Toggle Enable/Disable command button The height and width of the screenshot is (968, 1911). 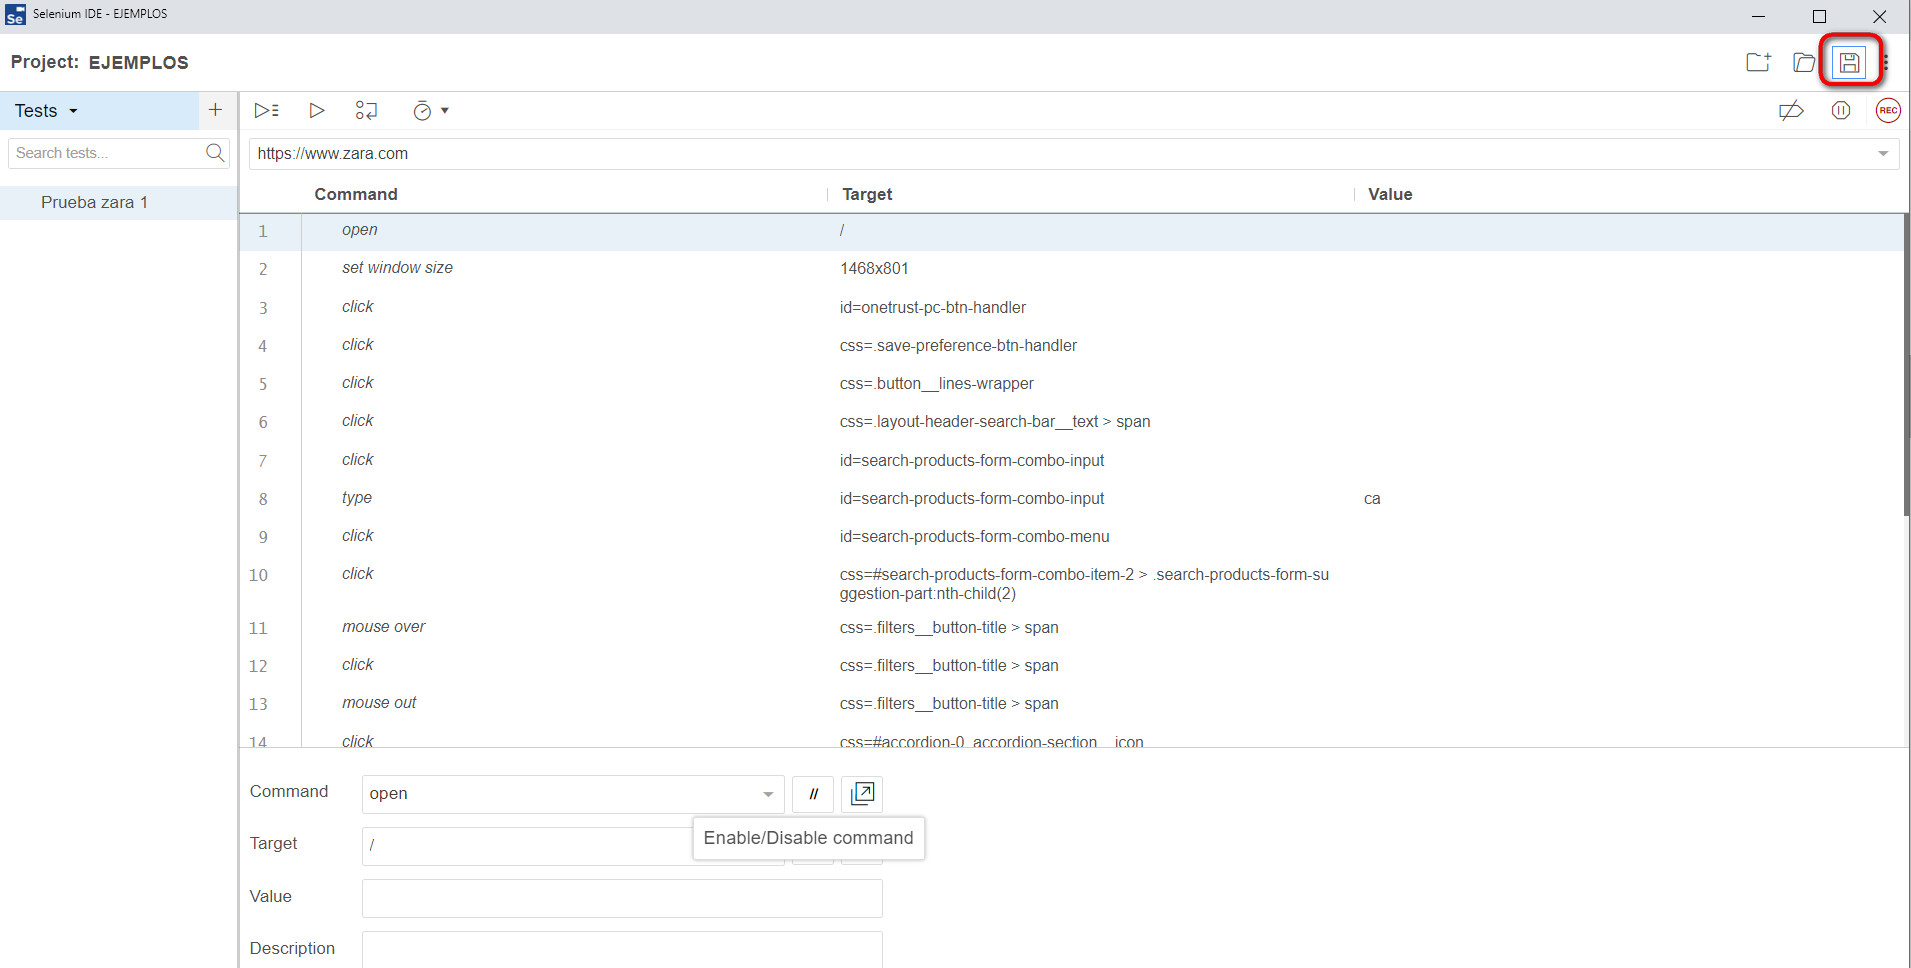click(813, 794)
